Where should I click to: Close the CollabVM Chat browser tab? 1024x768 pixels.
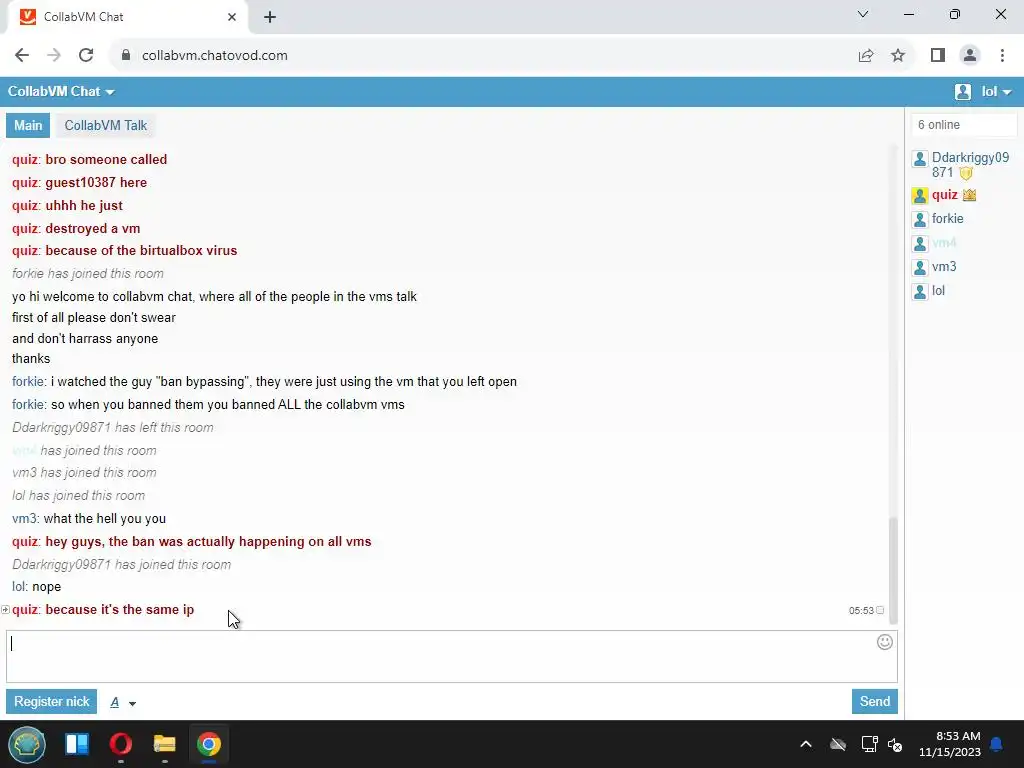tap(232, 17)
